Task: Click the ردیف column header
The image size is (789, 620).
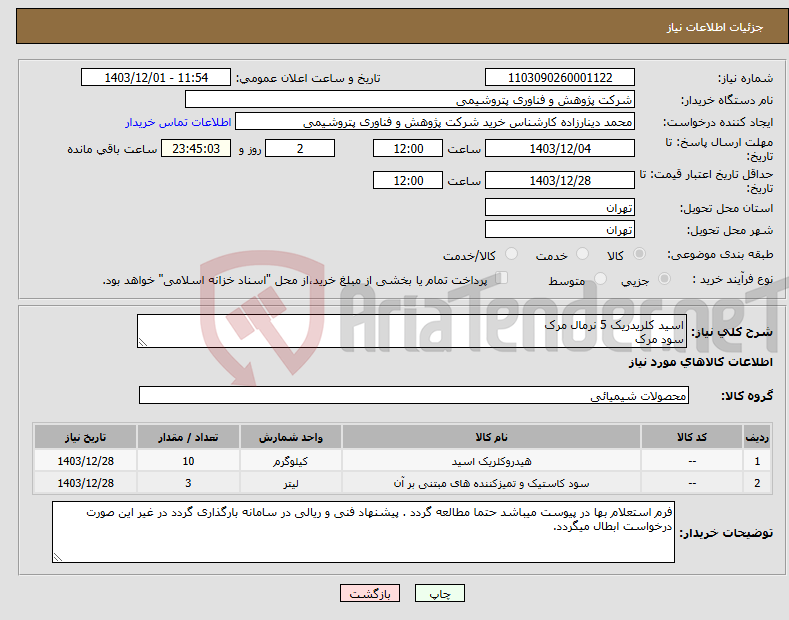Action: 757,437
